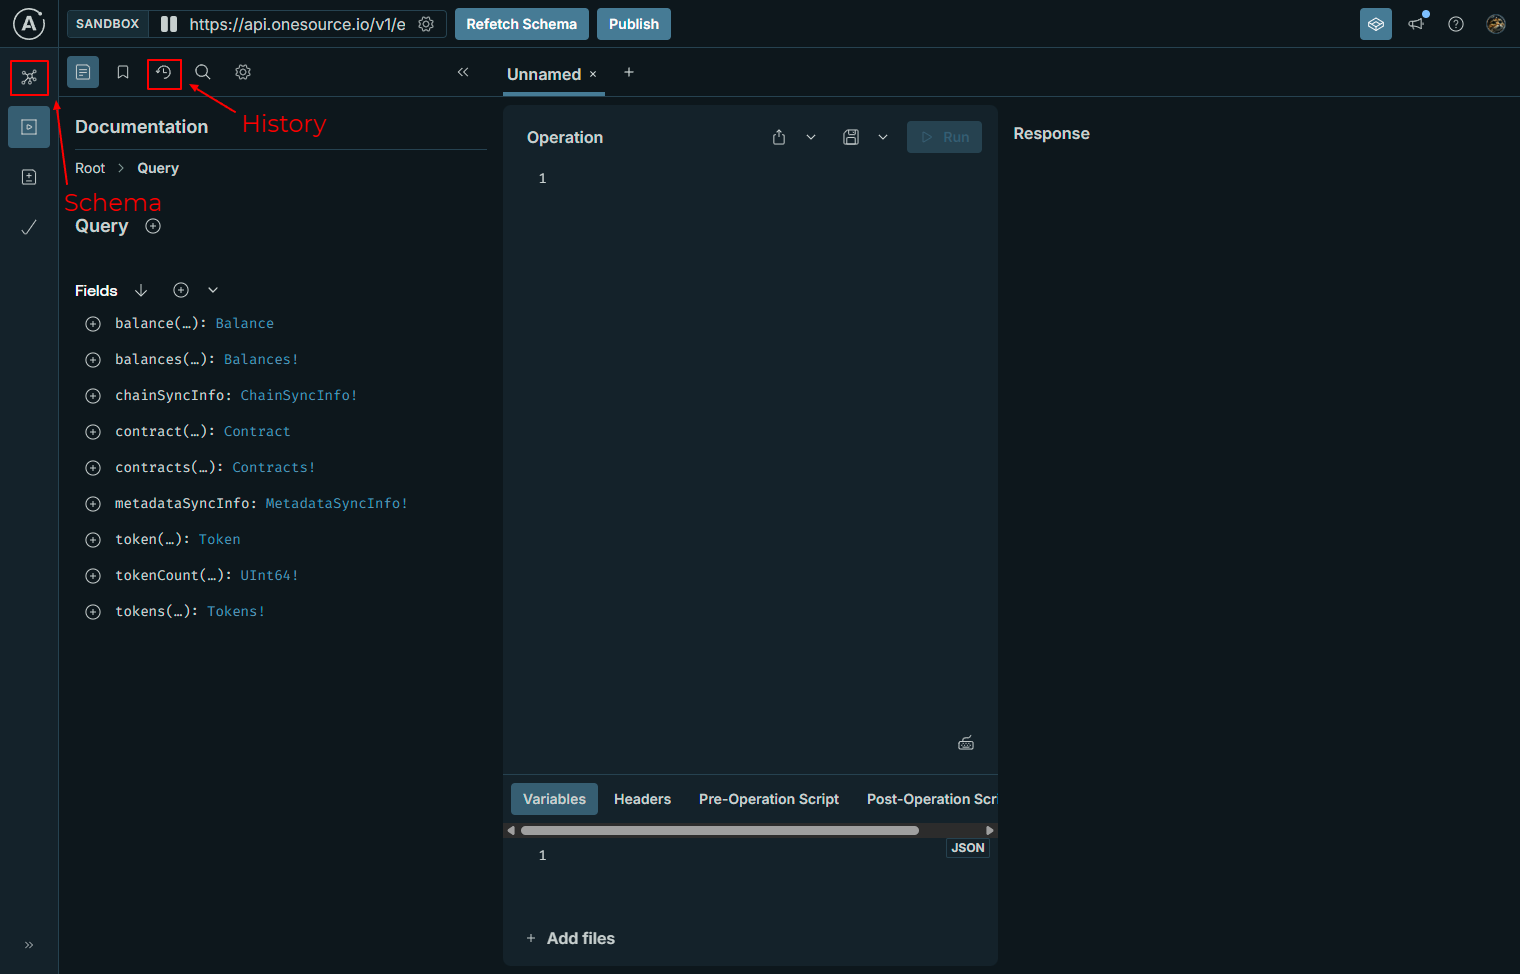1520x974 pixels.
Task: Open the Checks checkmark sidebar icon
Action: (x=29, y=227)
